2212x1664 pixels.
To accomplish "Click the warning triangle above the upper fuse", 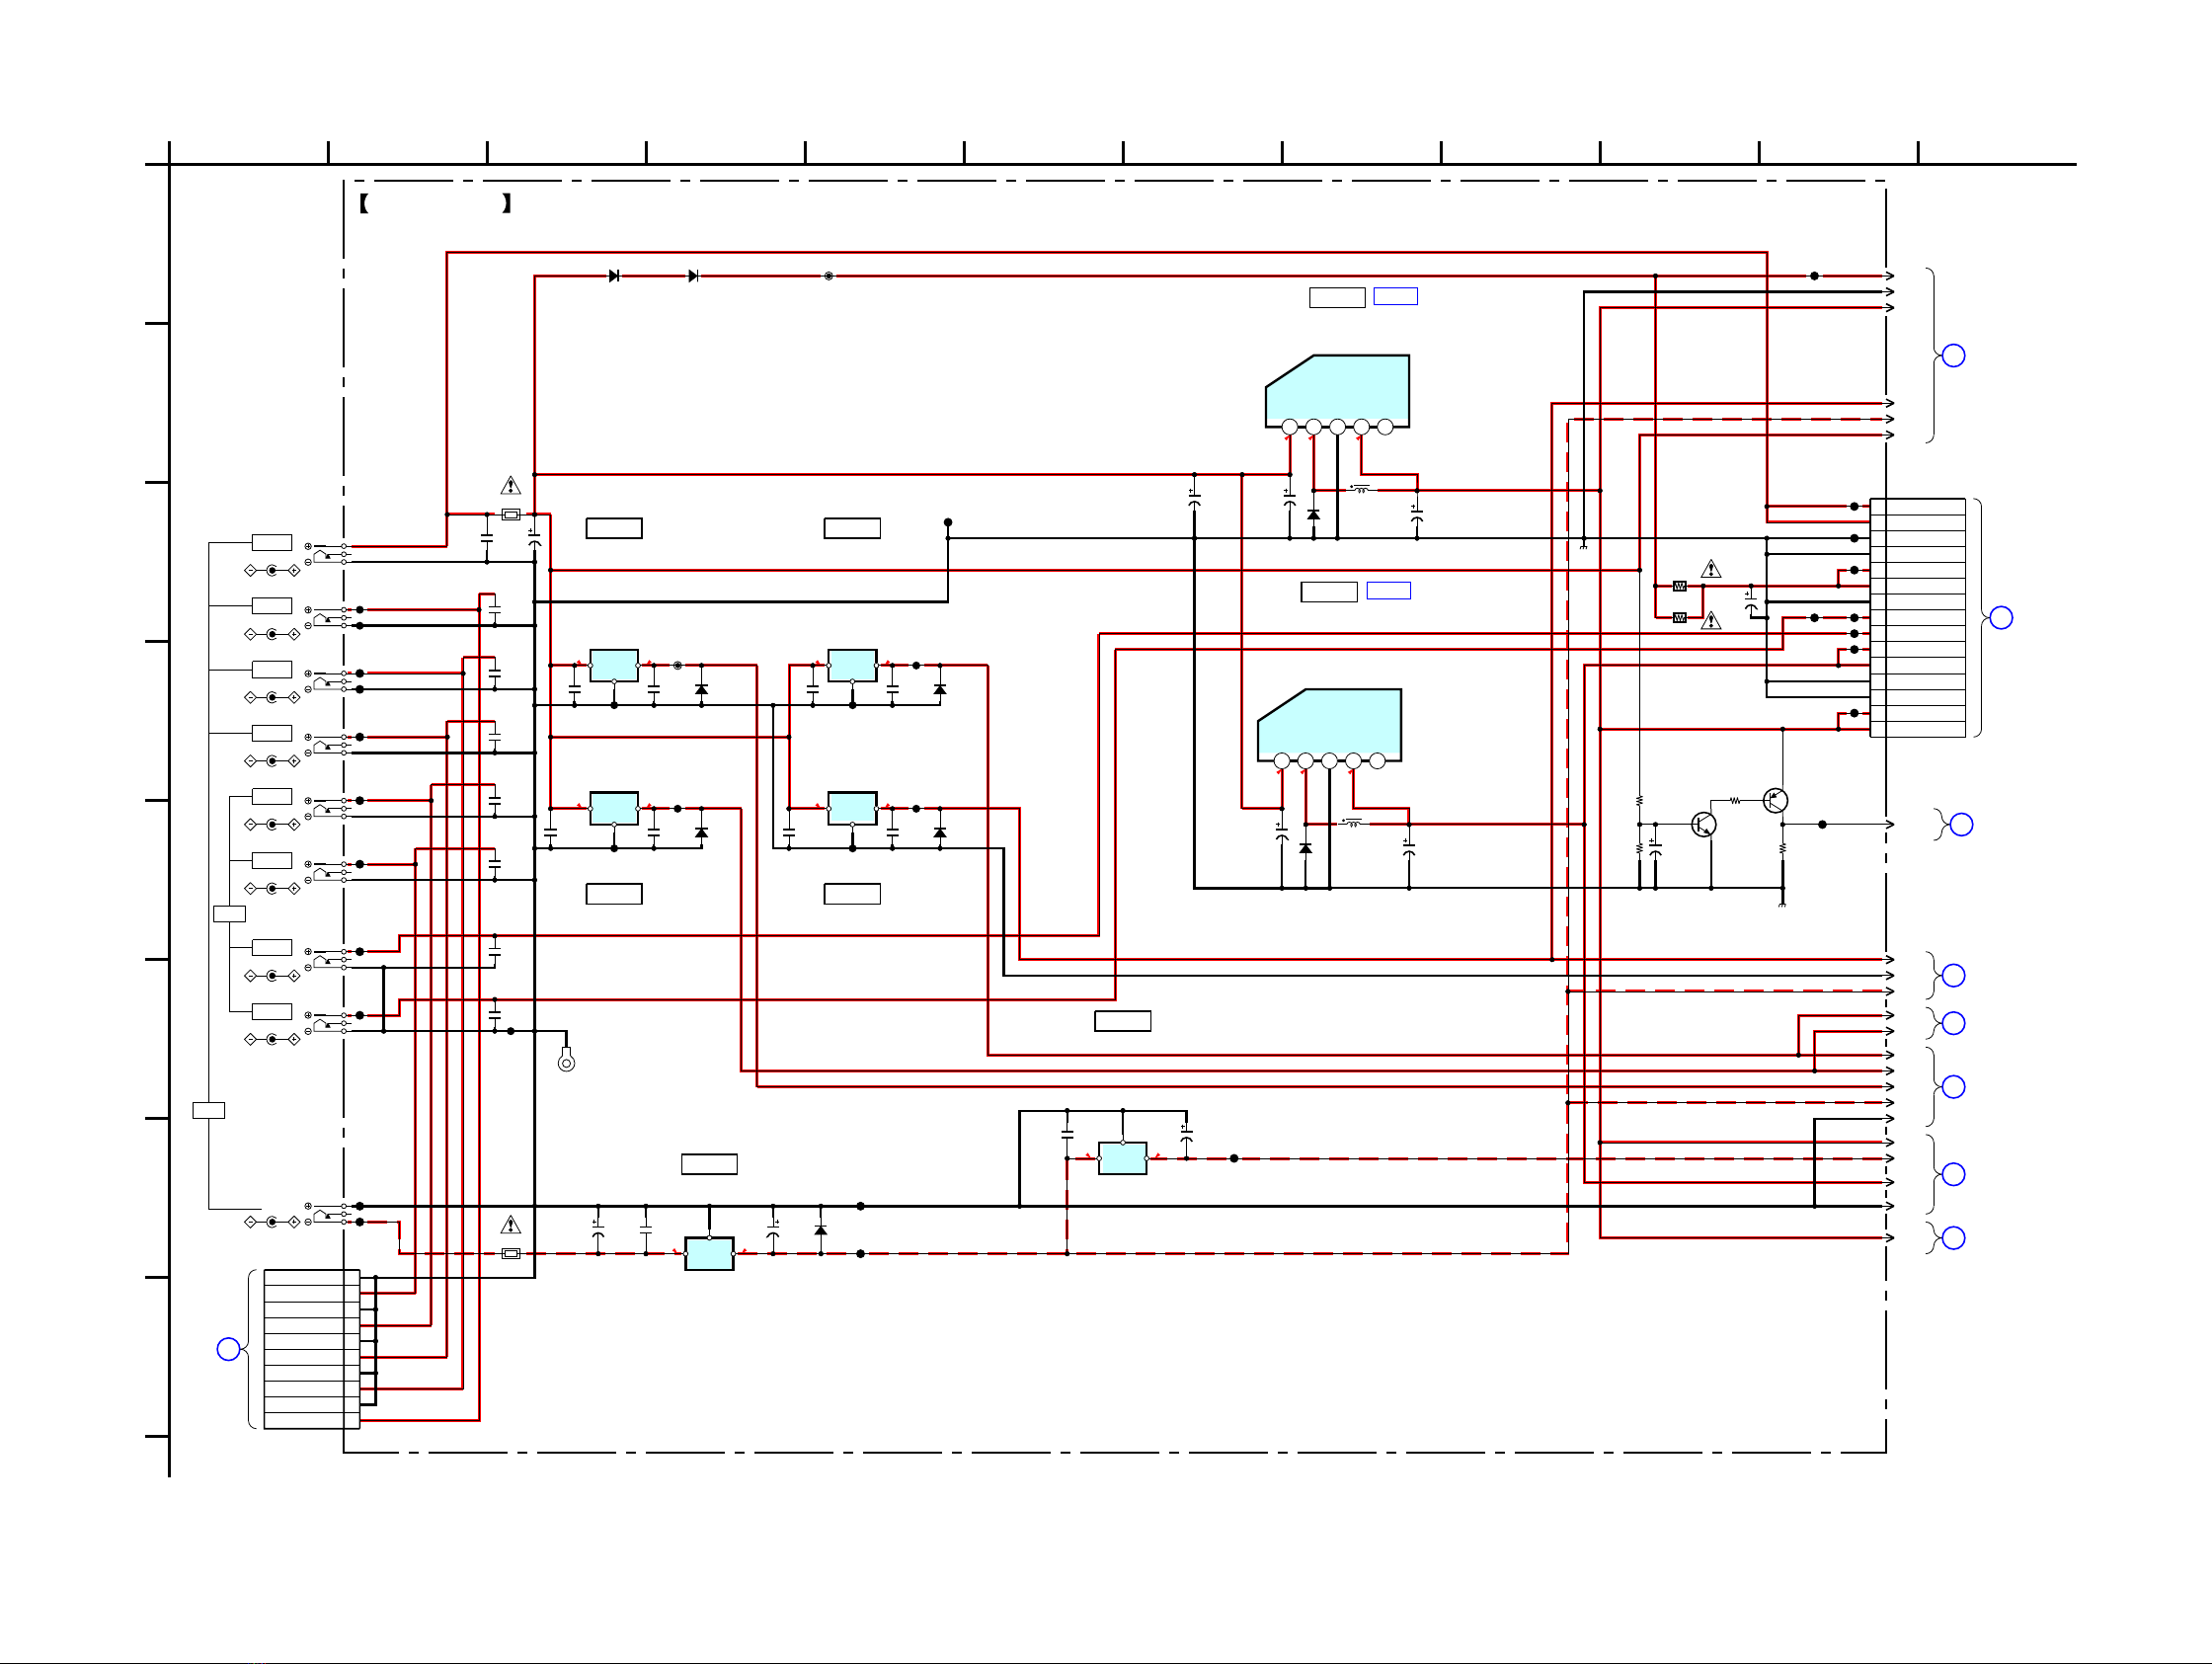I will (x=510, y=486).
